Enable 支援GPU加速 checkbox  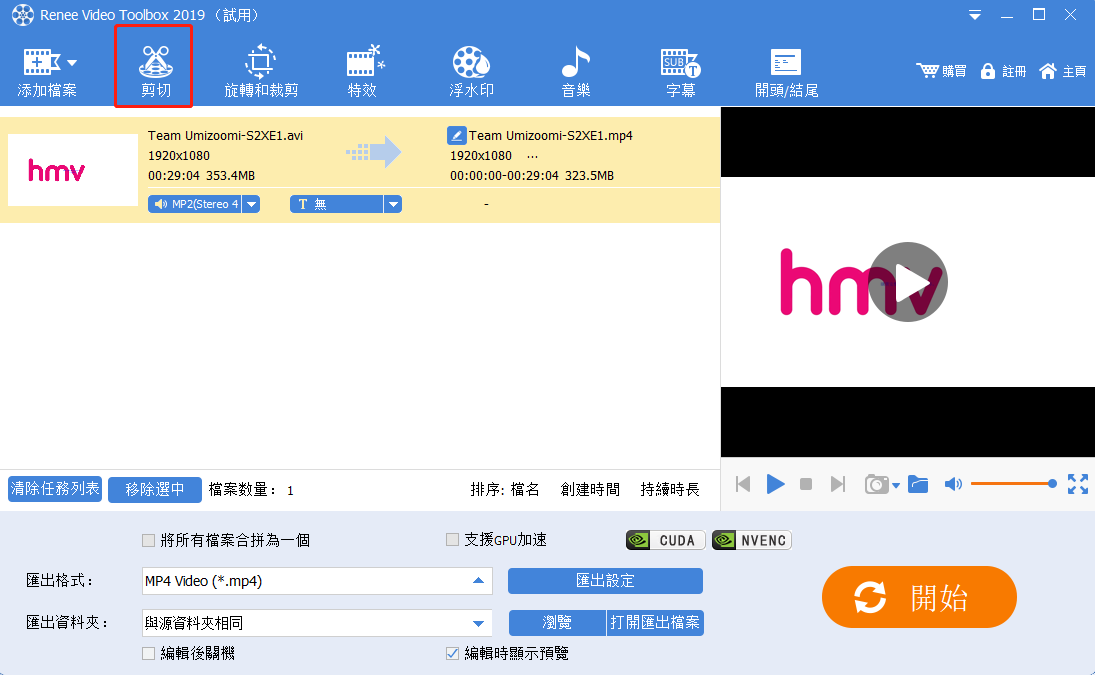click(453, 540)
